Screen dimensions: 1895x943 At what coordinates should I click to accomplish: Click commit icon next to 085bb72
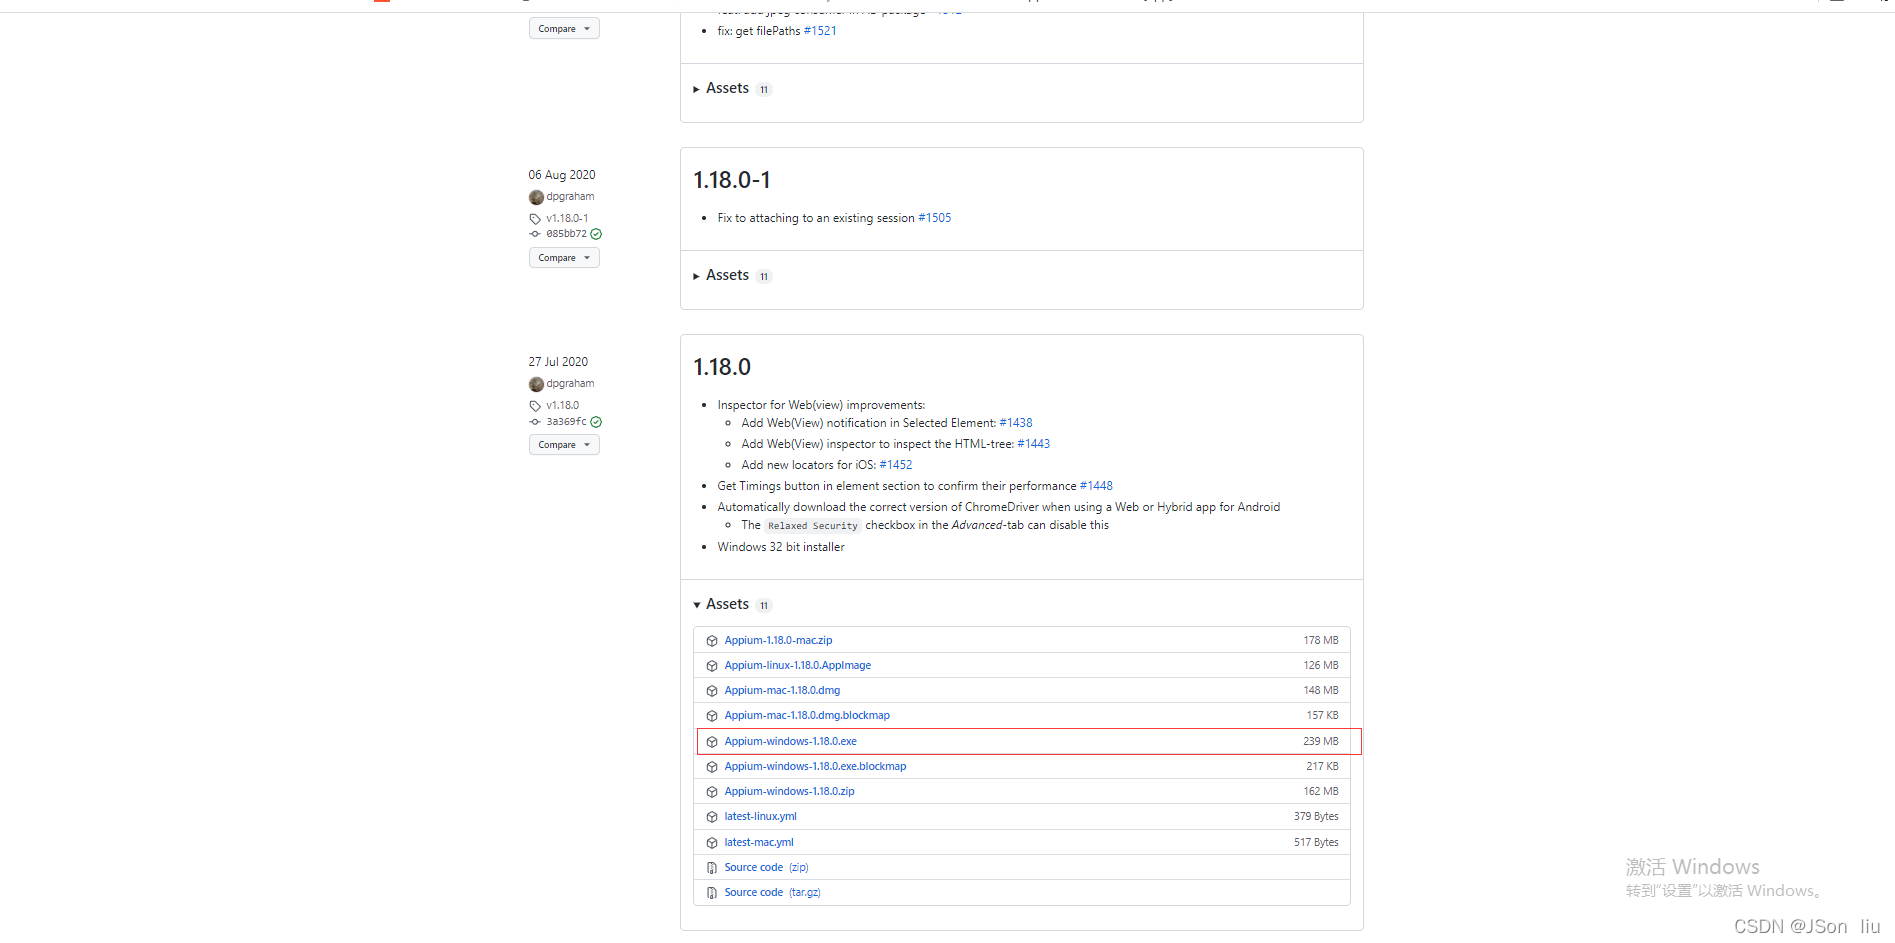pos(535,234)
